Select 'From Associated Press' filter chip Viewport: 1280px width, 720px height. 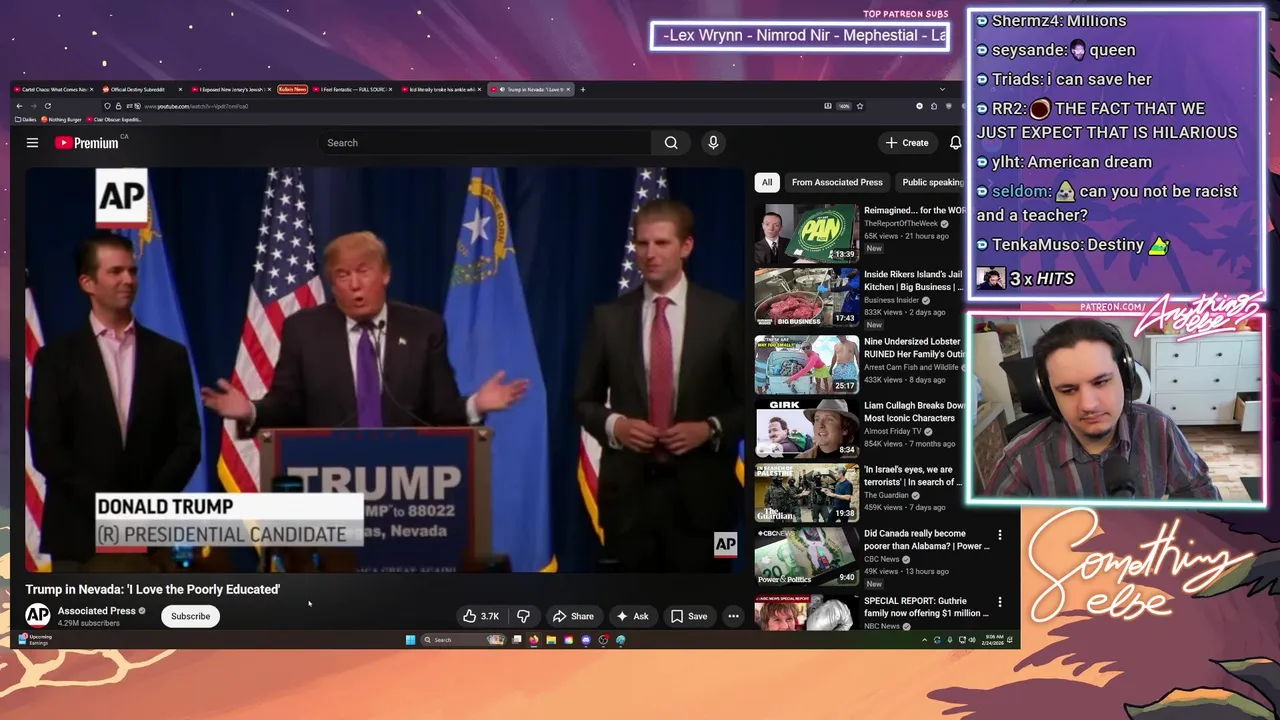837,182
